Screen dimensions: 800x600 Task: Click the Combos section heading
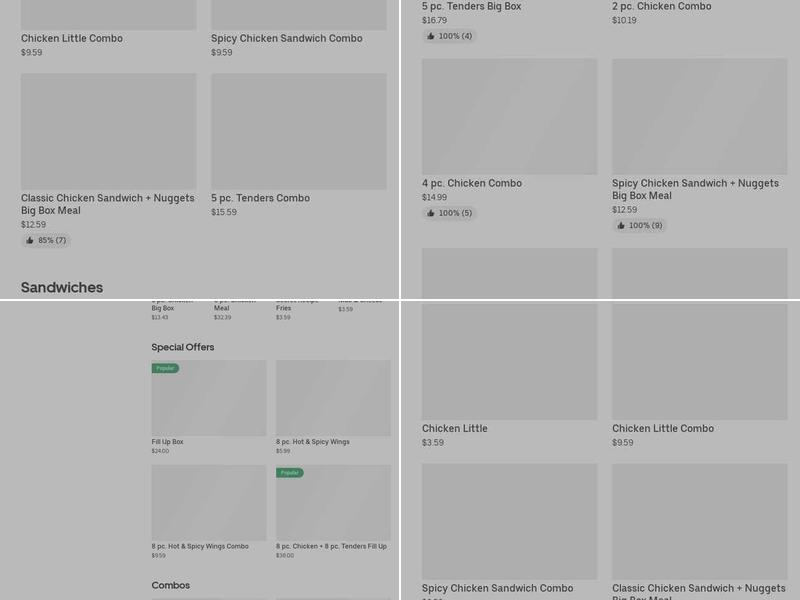point(171,585)
